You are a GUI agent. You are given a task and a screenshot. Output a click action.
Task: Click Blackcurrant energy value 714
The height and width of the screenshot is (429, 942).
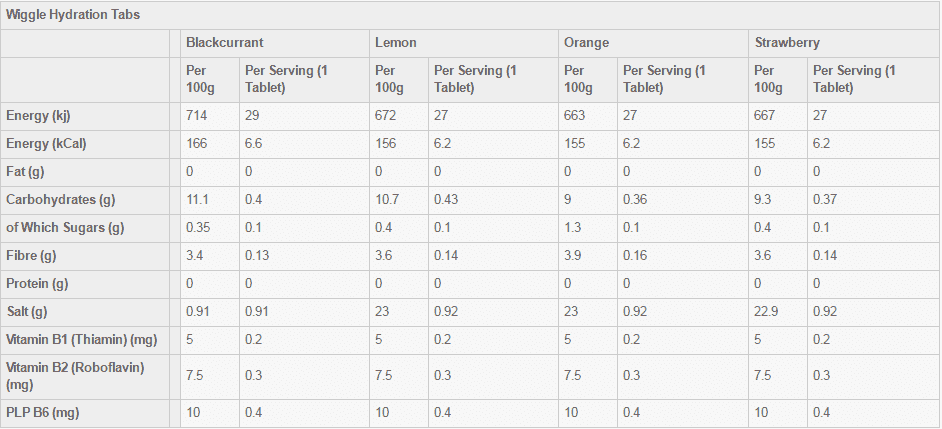(x=196, y=115)
